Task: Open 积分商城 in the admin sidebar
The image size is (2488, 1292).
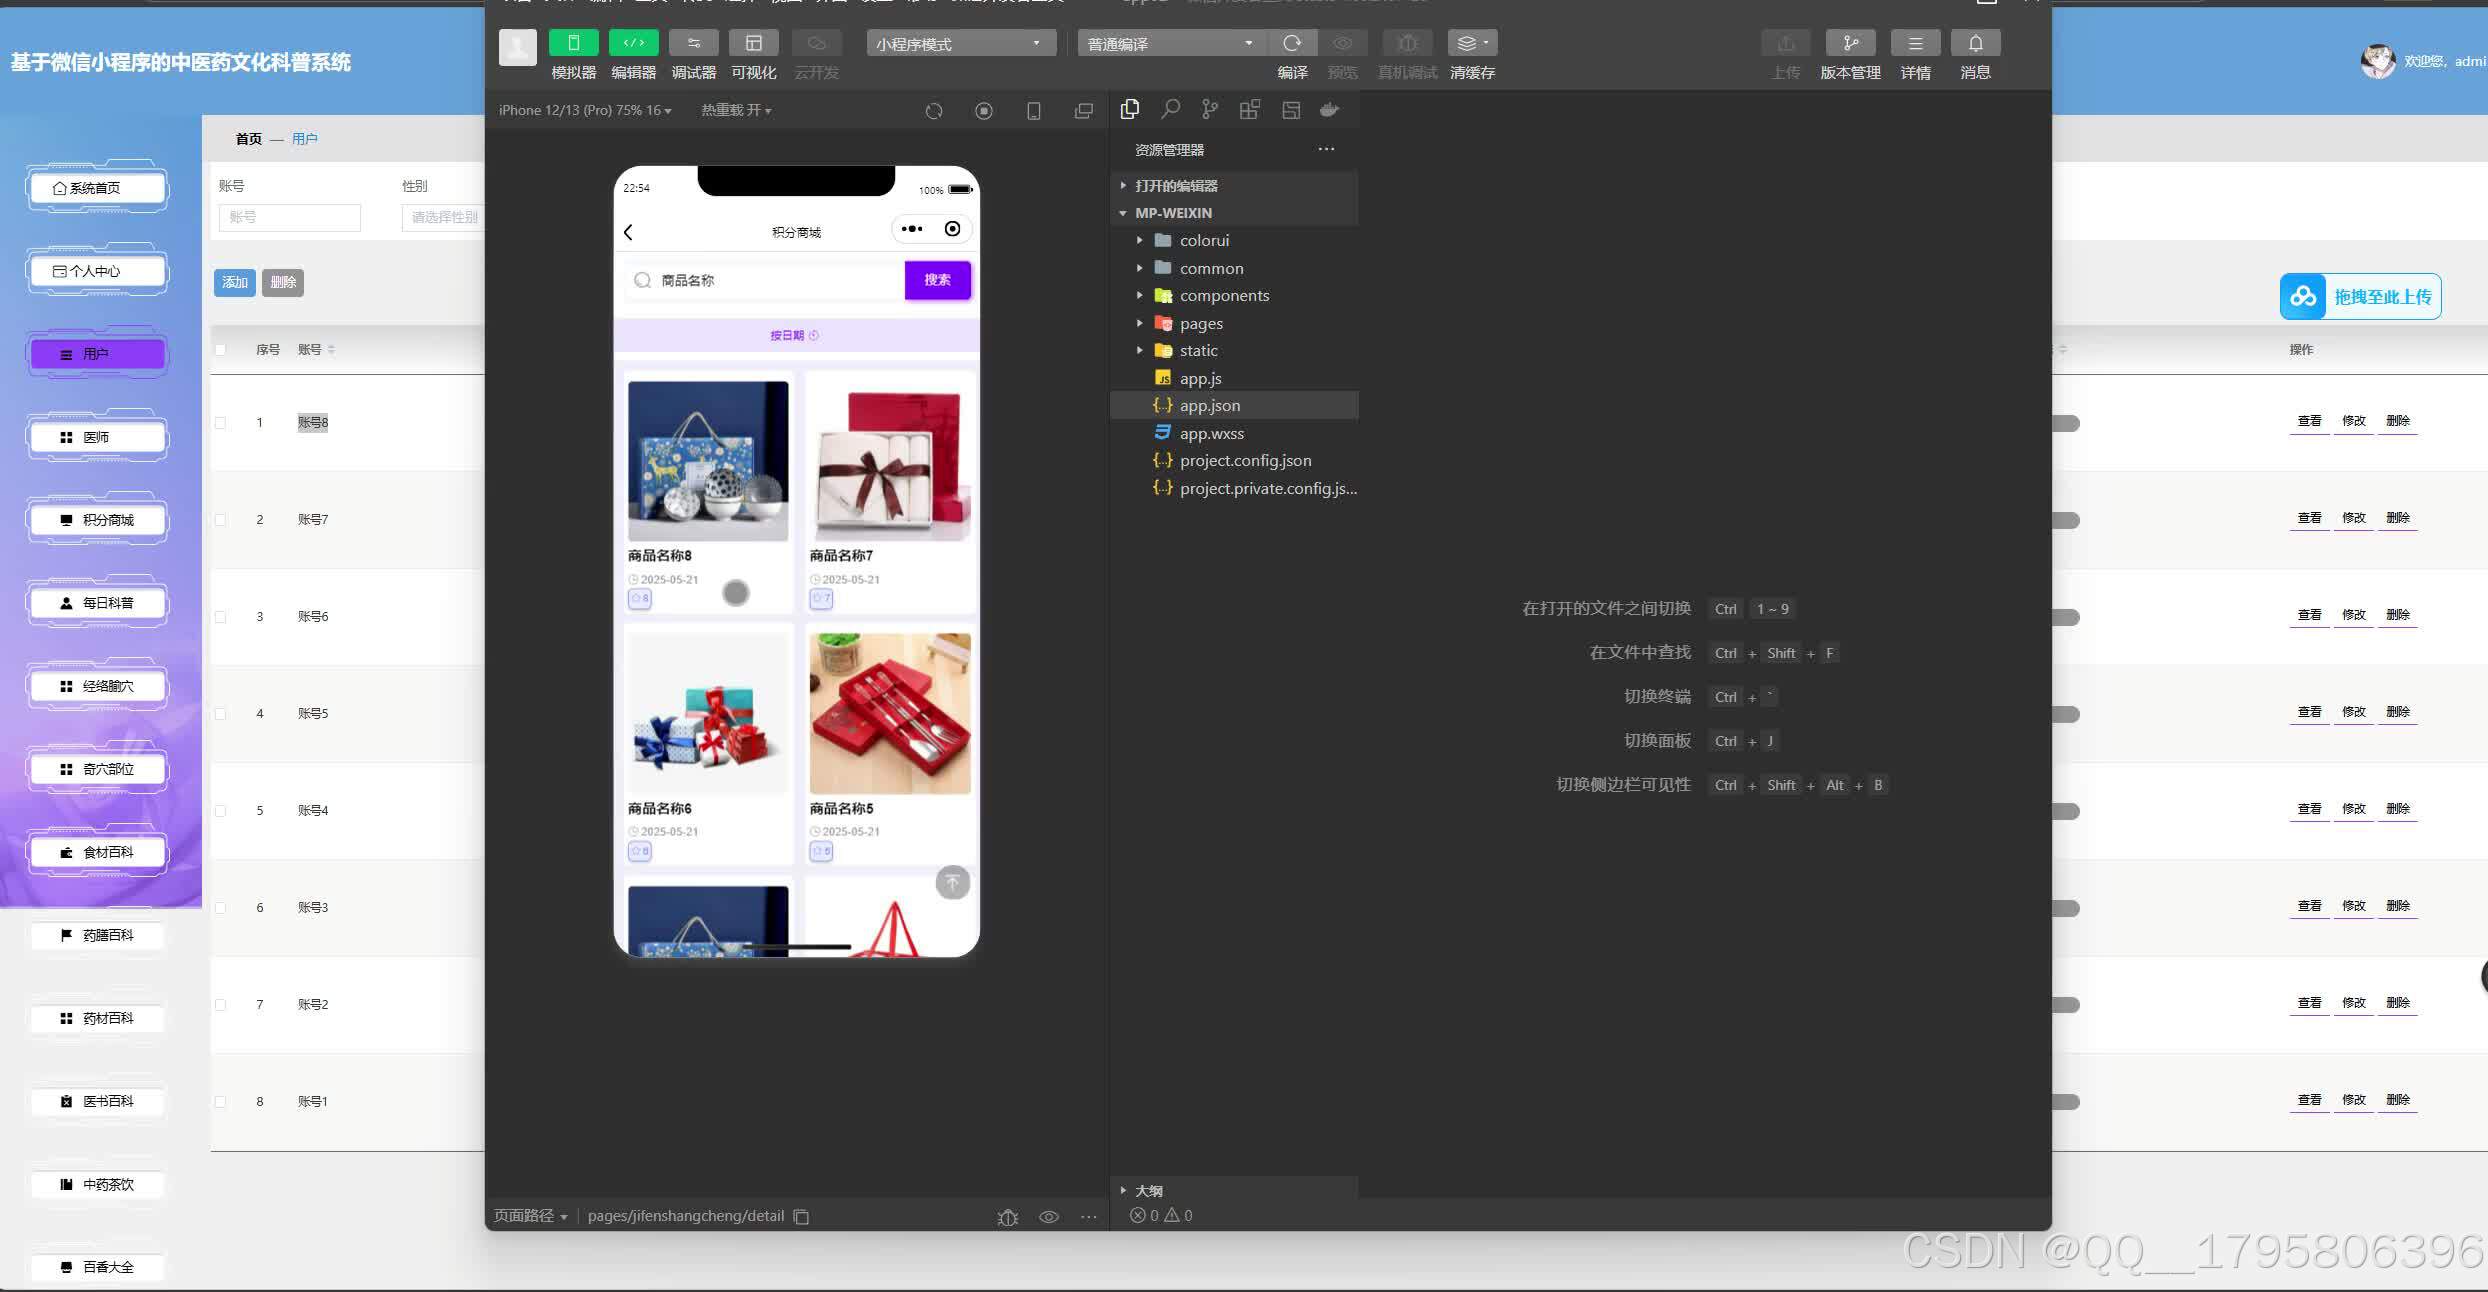Action: [x=96, y=520]
